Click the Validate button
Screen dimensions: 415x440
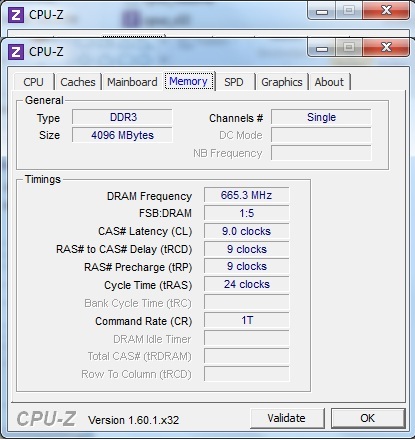287,418
